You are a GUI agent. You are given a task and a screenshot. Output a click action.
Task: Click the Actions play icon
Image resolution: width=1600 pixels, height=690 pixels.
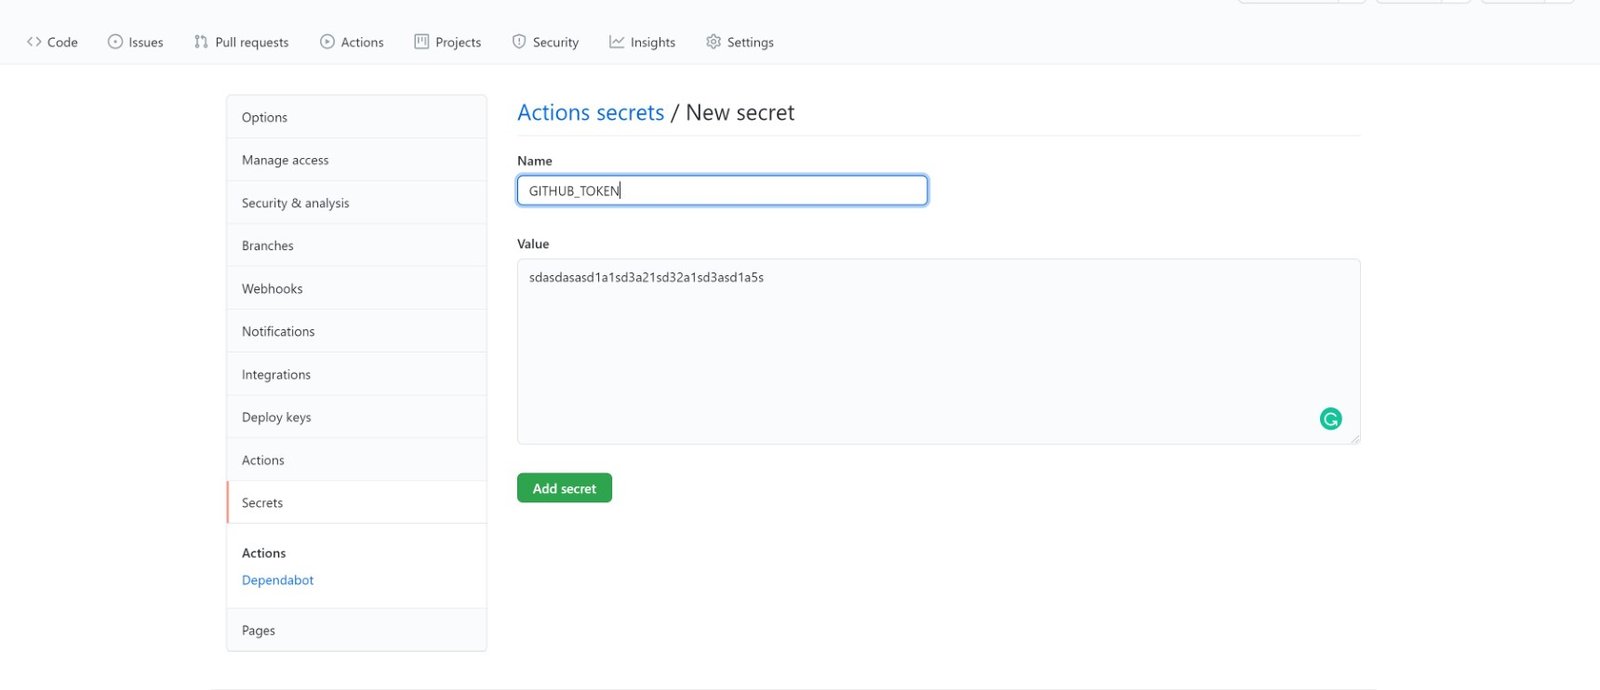pyautogui.click(x=327, y=42)
